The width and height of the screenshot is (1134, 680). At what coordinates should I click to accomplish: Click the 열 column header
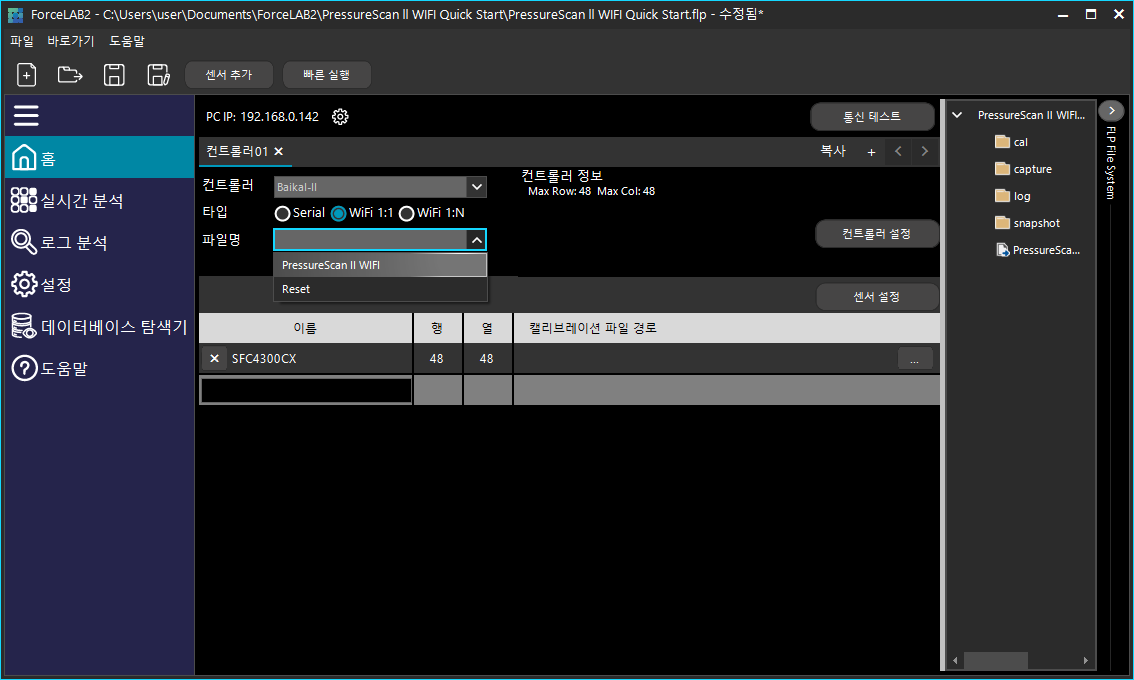point(487,328)
